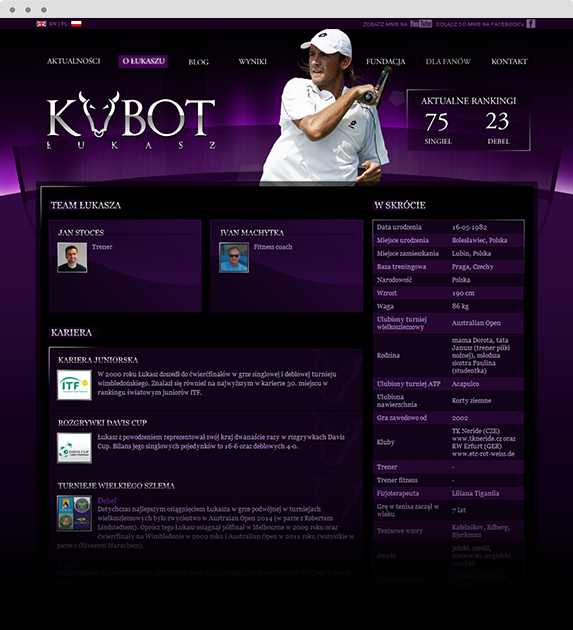Click the www.tkneride.cz club link

pyautogui.click(x=477, y=438)
